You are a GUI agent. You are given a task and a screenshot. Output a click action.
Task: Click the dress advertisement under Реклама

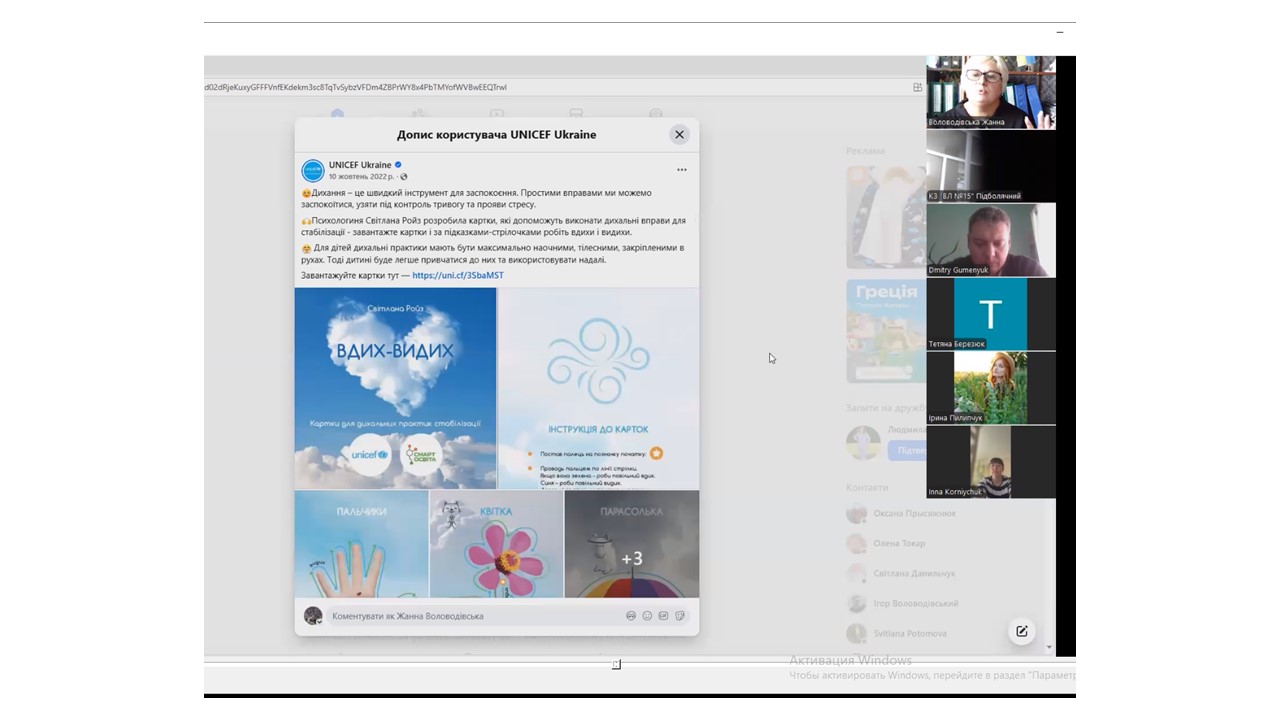click(886, 217)
